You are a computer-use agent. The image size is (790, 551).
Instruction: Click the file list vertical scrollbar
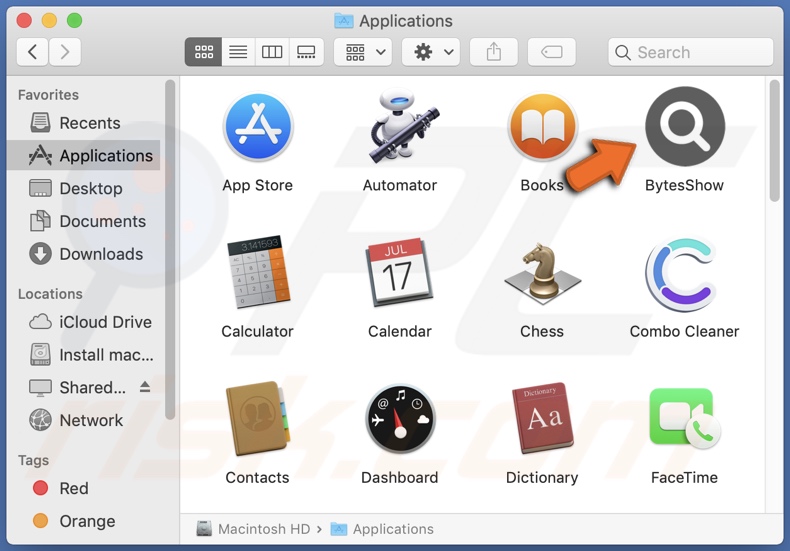(775, 141)
